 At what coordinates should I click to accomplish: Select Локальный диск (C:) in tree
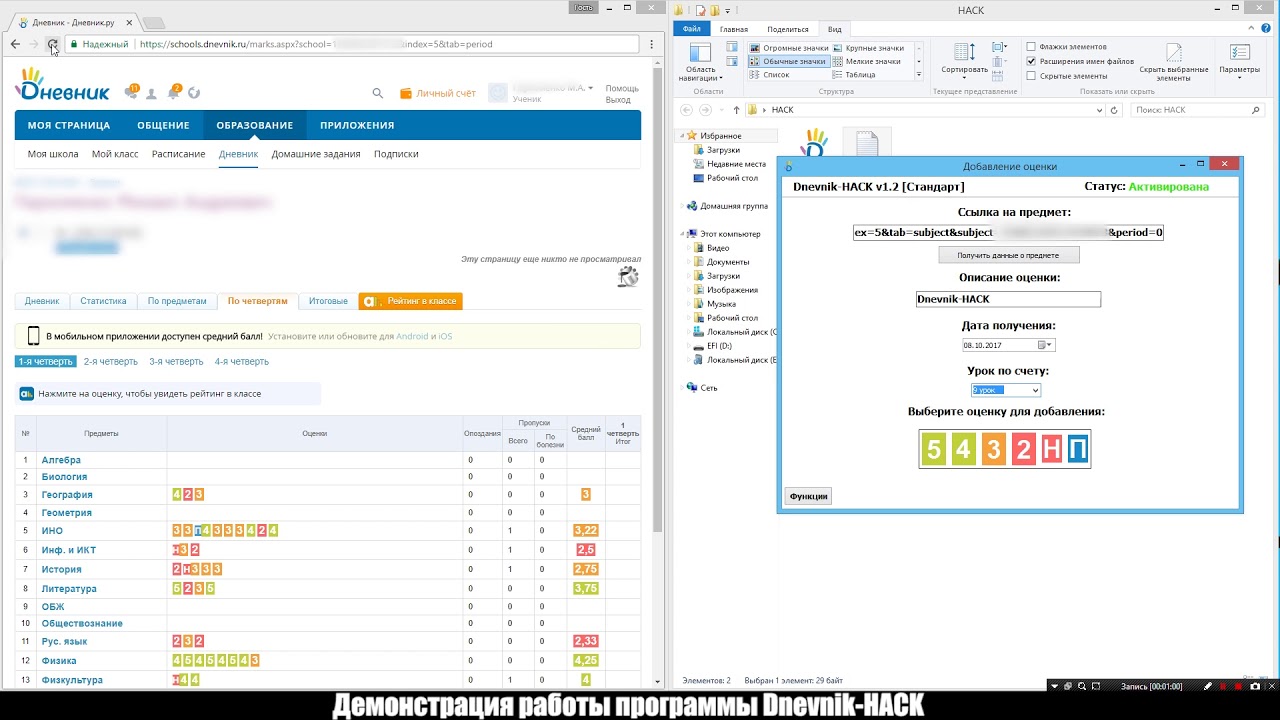pyautogui.click(x=736, y=332)
